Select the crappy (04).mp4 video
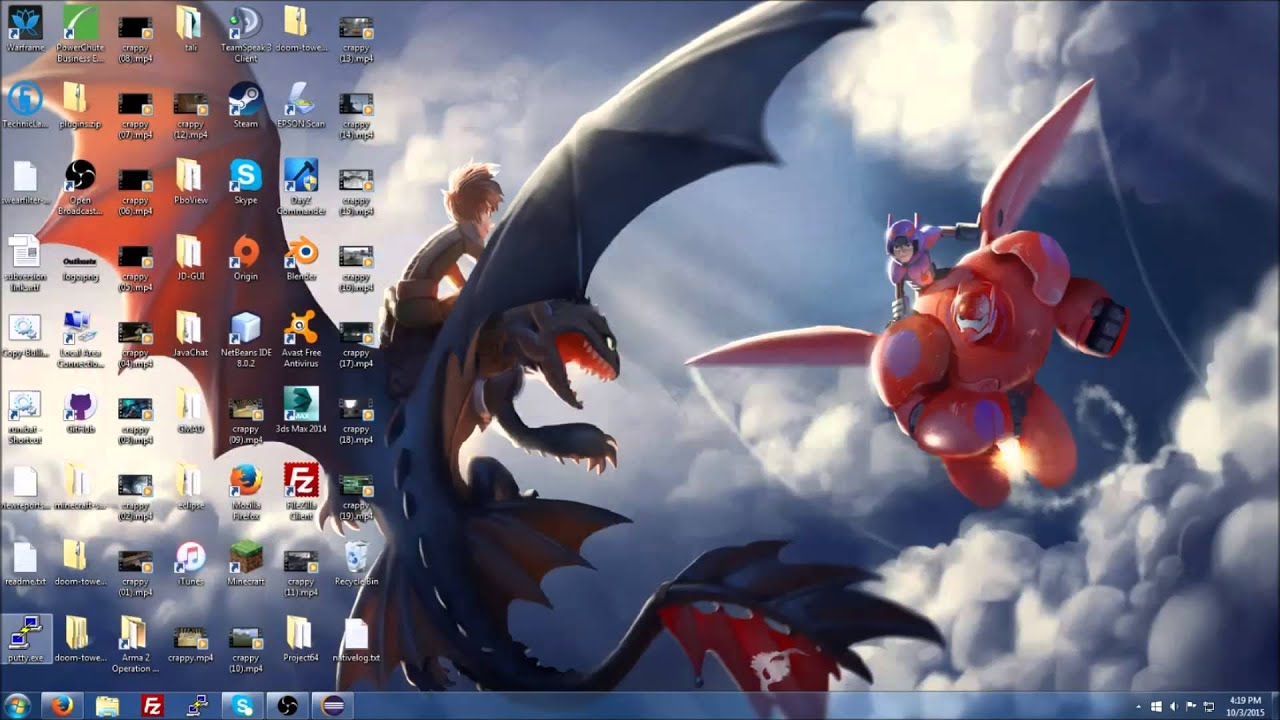Image resolution: width=1280 pixels, height=720 pixels. (x=135, y=345)
